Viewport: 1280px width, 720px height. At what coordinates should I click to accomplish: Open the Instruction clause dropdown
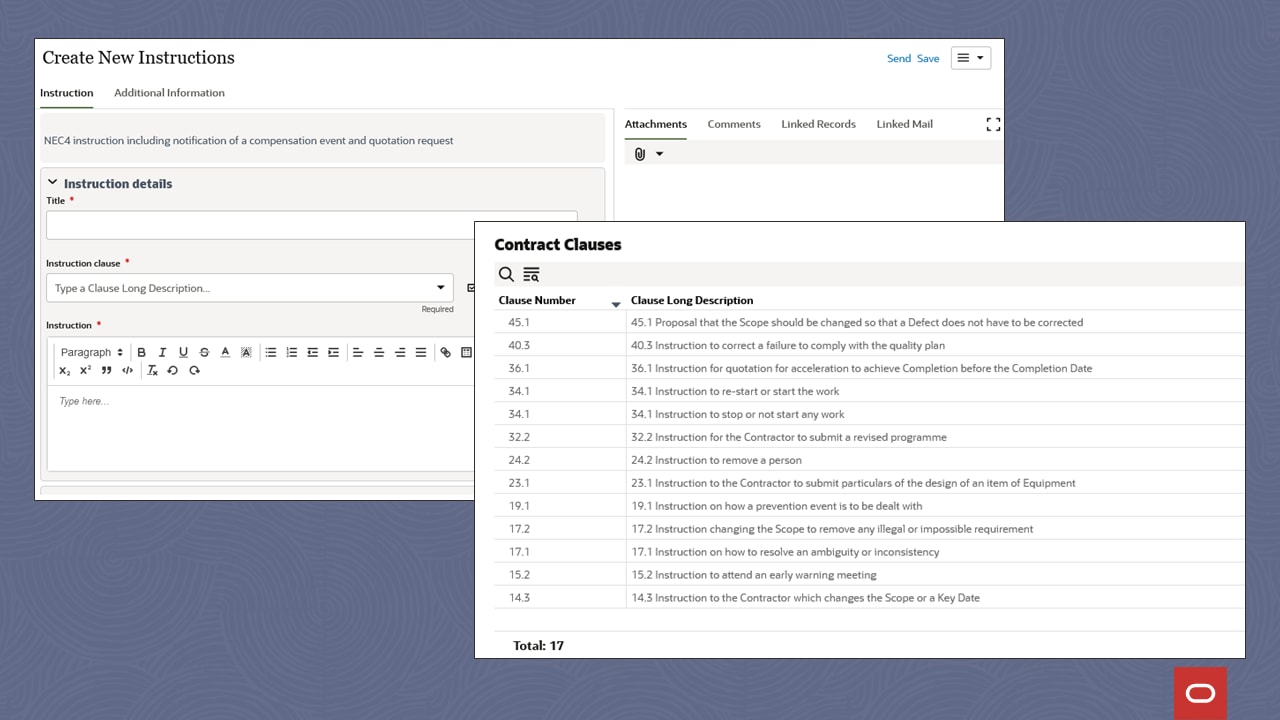[440, 288]
